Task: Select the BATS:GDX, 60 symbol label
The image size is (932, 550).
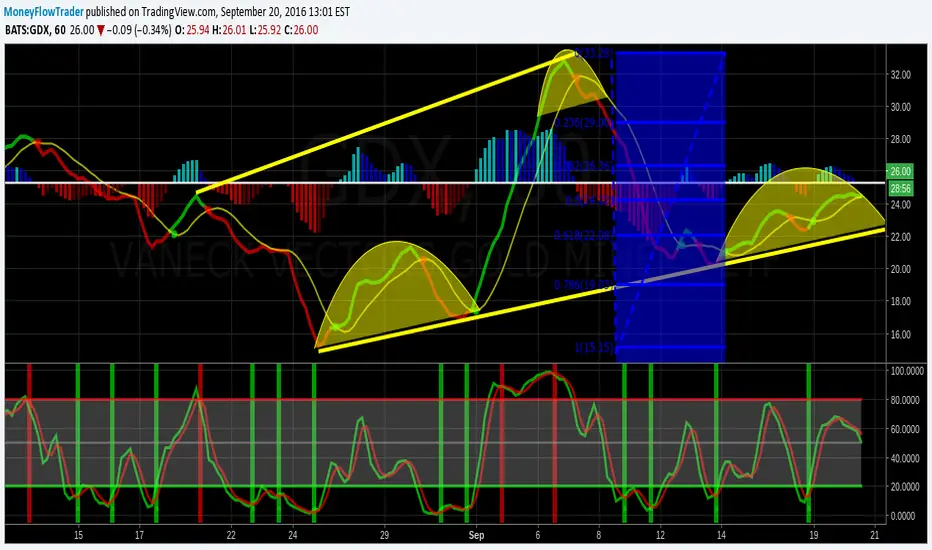Action: click(x=35, y=30)
